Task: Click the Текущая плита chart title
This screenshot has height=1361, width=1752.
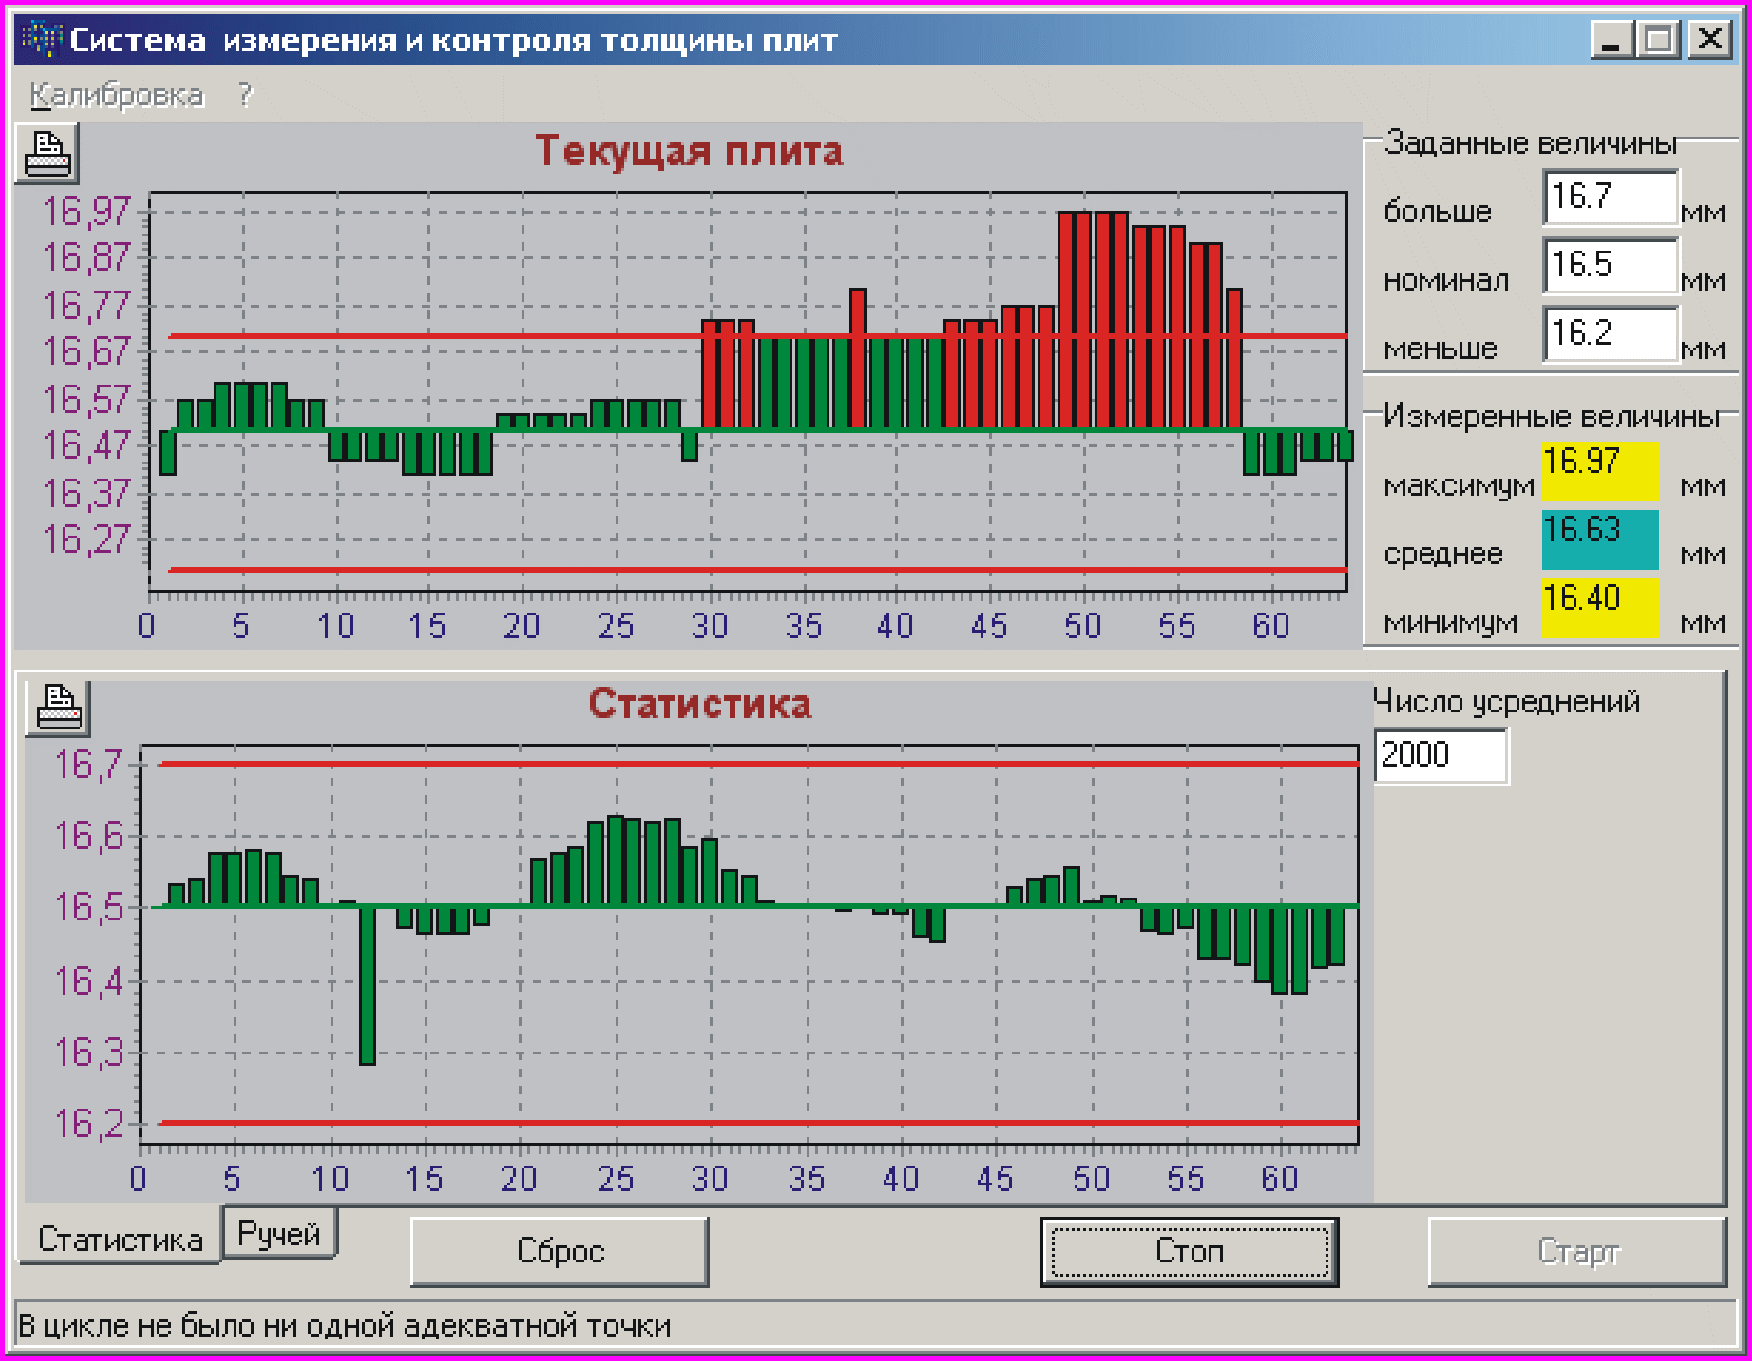Action: point(689,151)
